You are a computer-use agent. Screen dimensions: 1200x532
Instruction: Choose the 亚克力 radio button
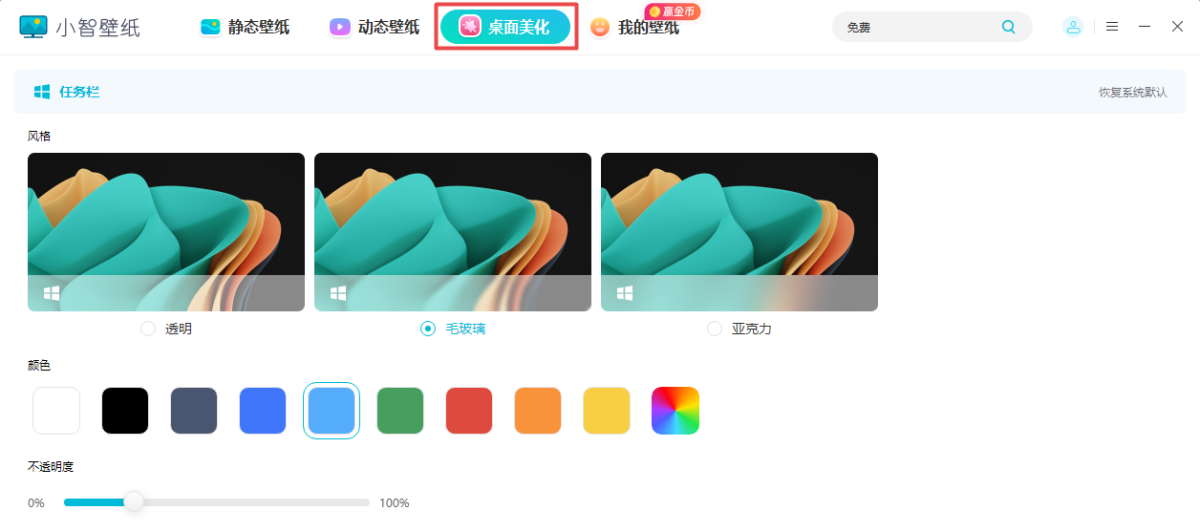pos(714,328)
